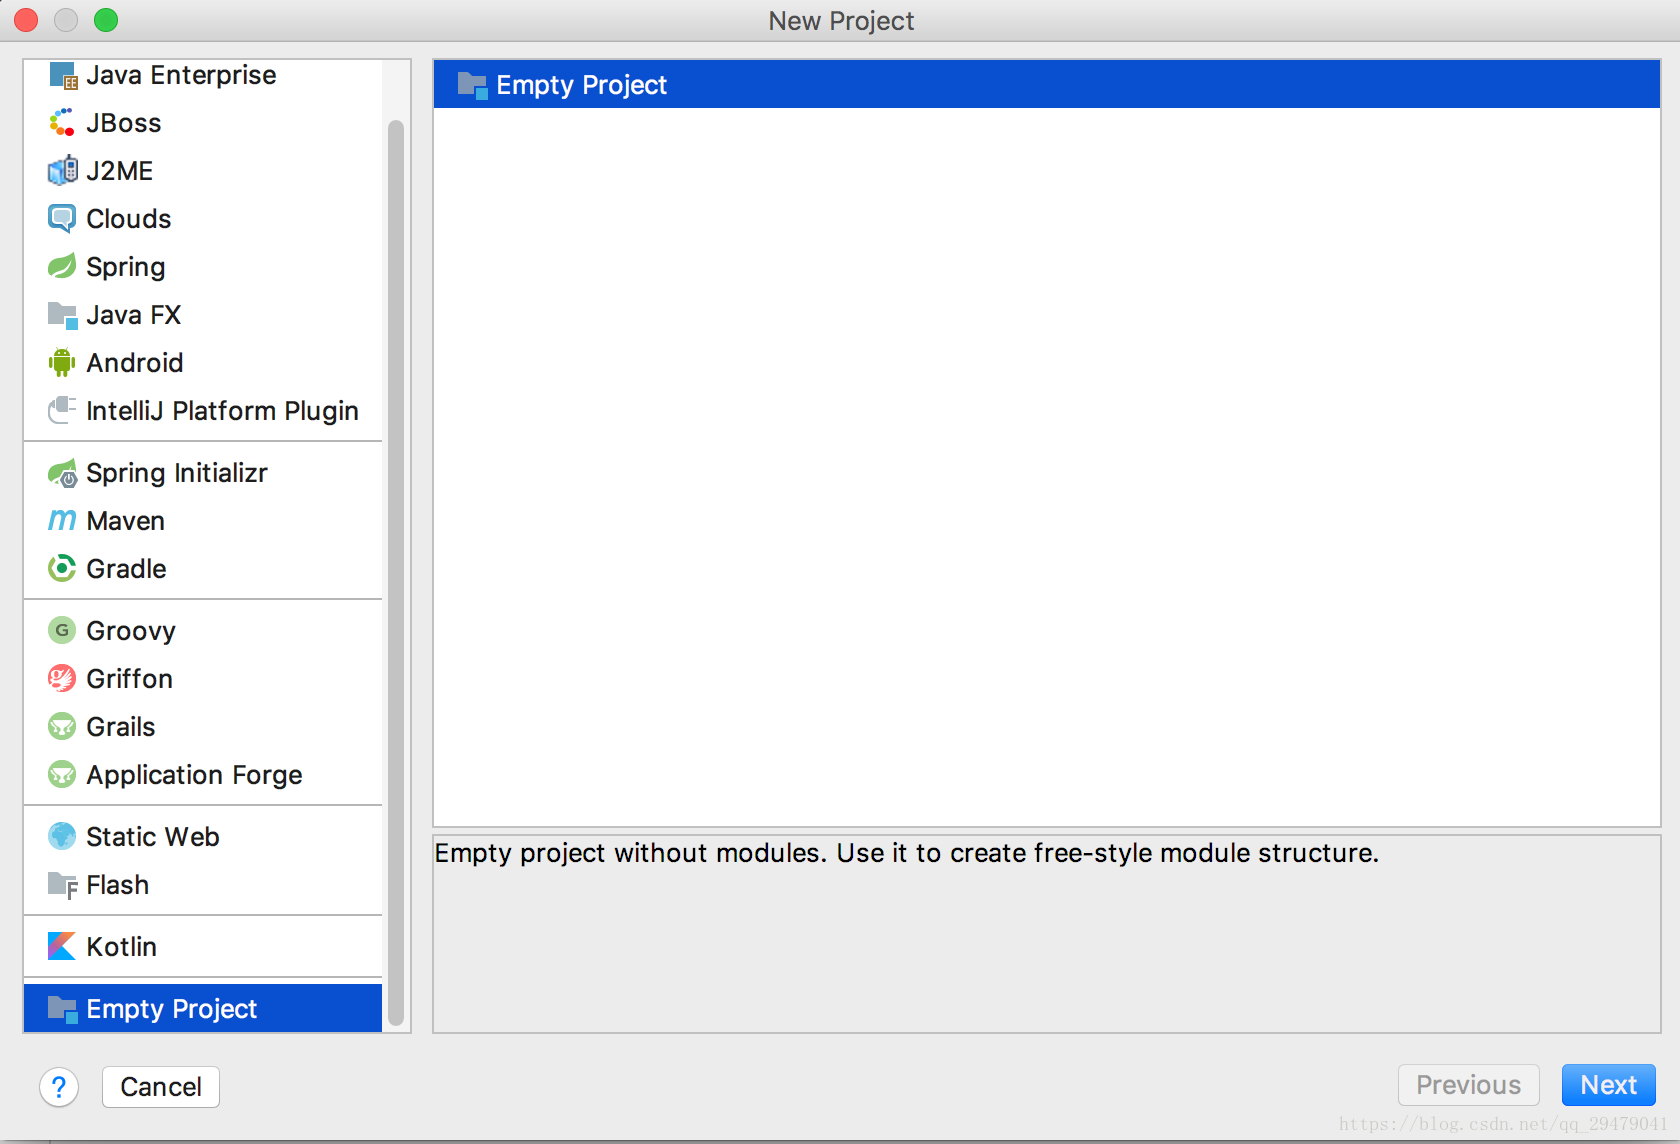Choose Grails project type
The height and width of the screenshot is (1144, 1680).
pyautogui.click(x=203, y=727)
